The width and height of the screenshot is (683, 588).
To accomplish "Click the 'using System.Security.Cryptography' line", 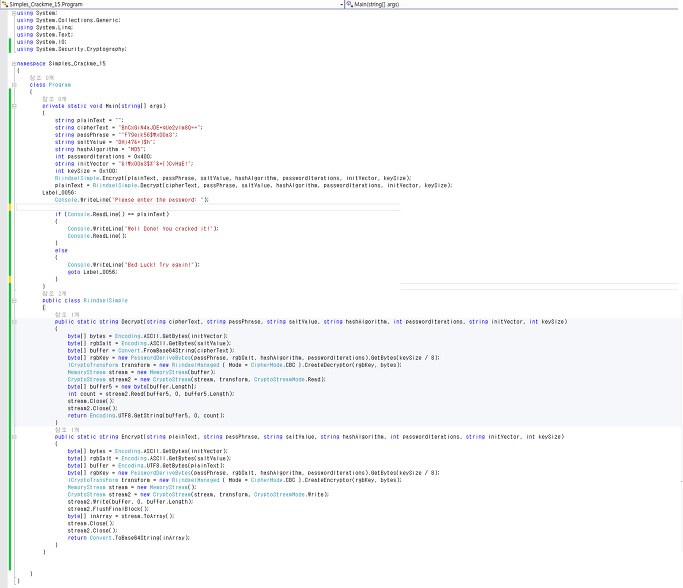I will [72, 49].
